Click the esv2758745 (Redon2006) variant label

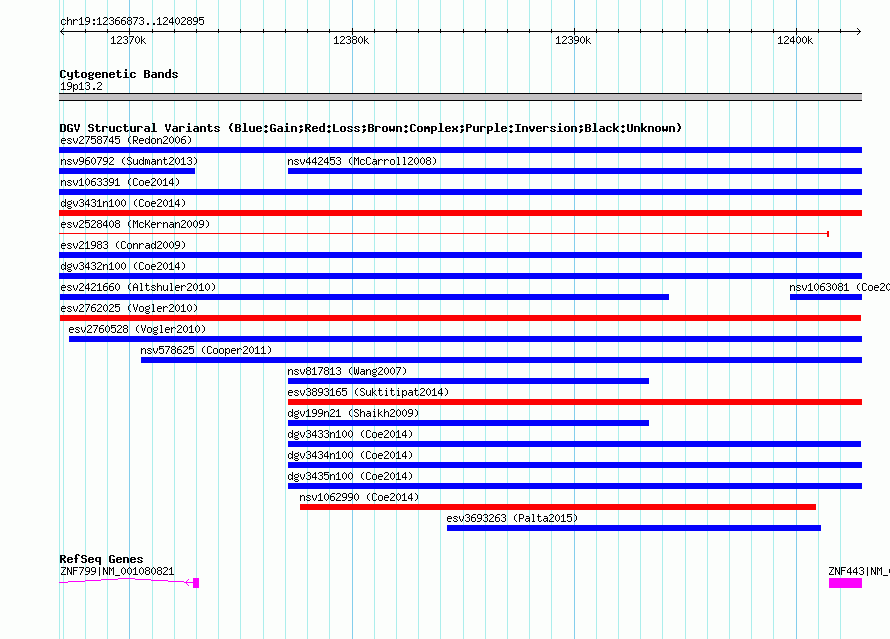126,140
